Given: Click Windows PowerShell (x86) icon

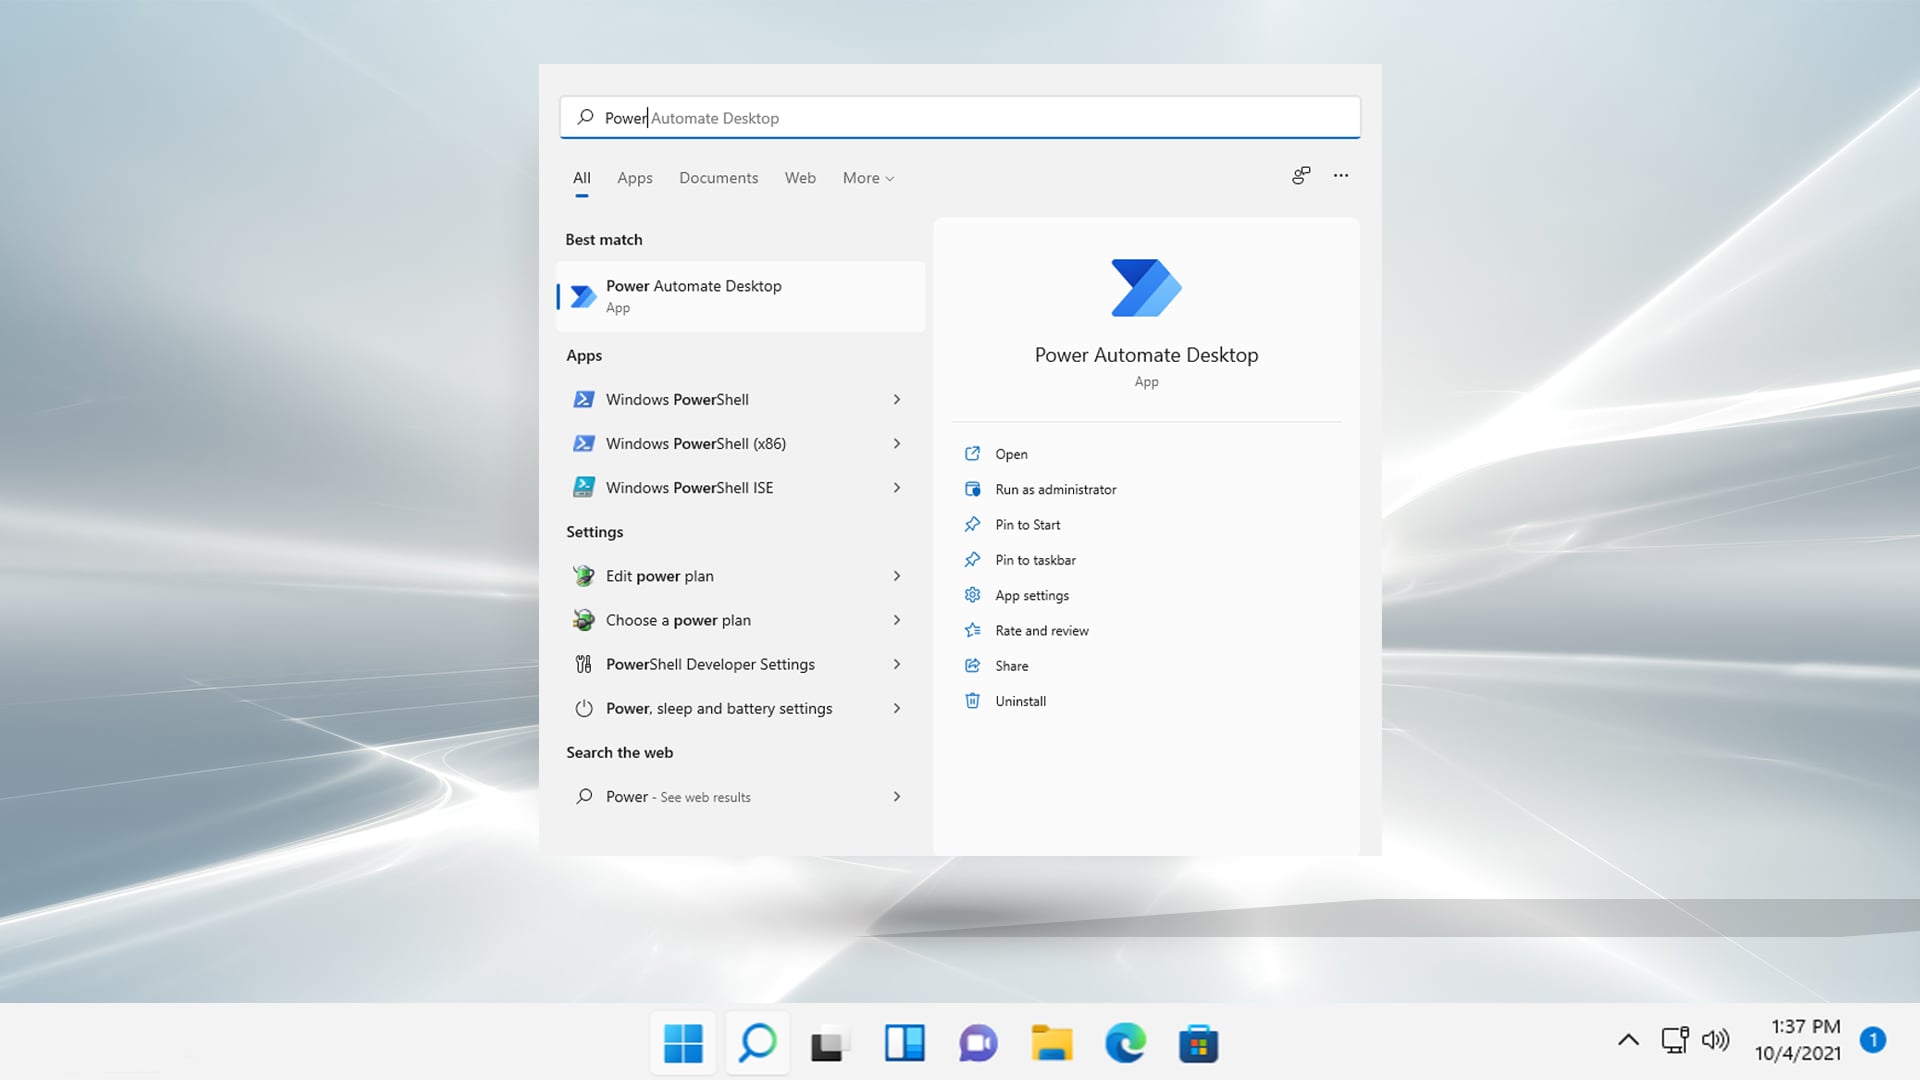Looking at the screenshot, I should (584, 443).
